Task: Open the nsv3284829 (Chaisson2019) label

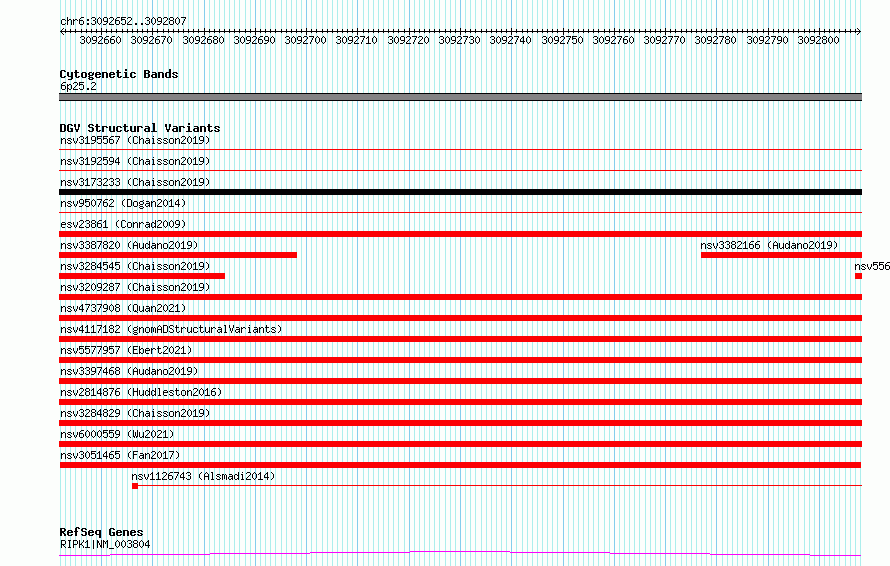Action: (135, 413)
